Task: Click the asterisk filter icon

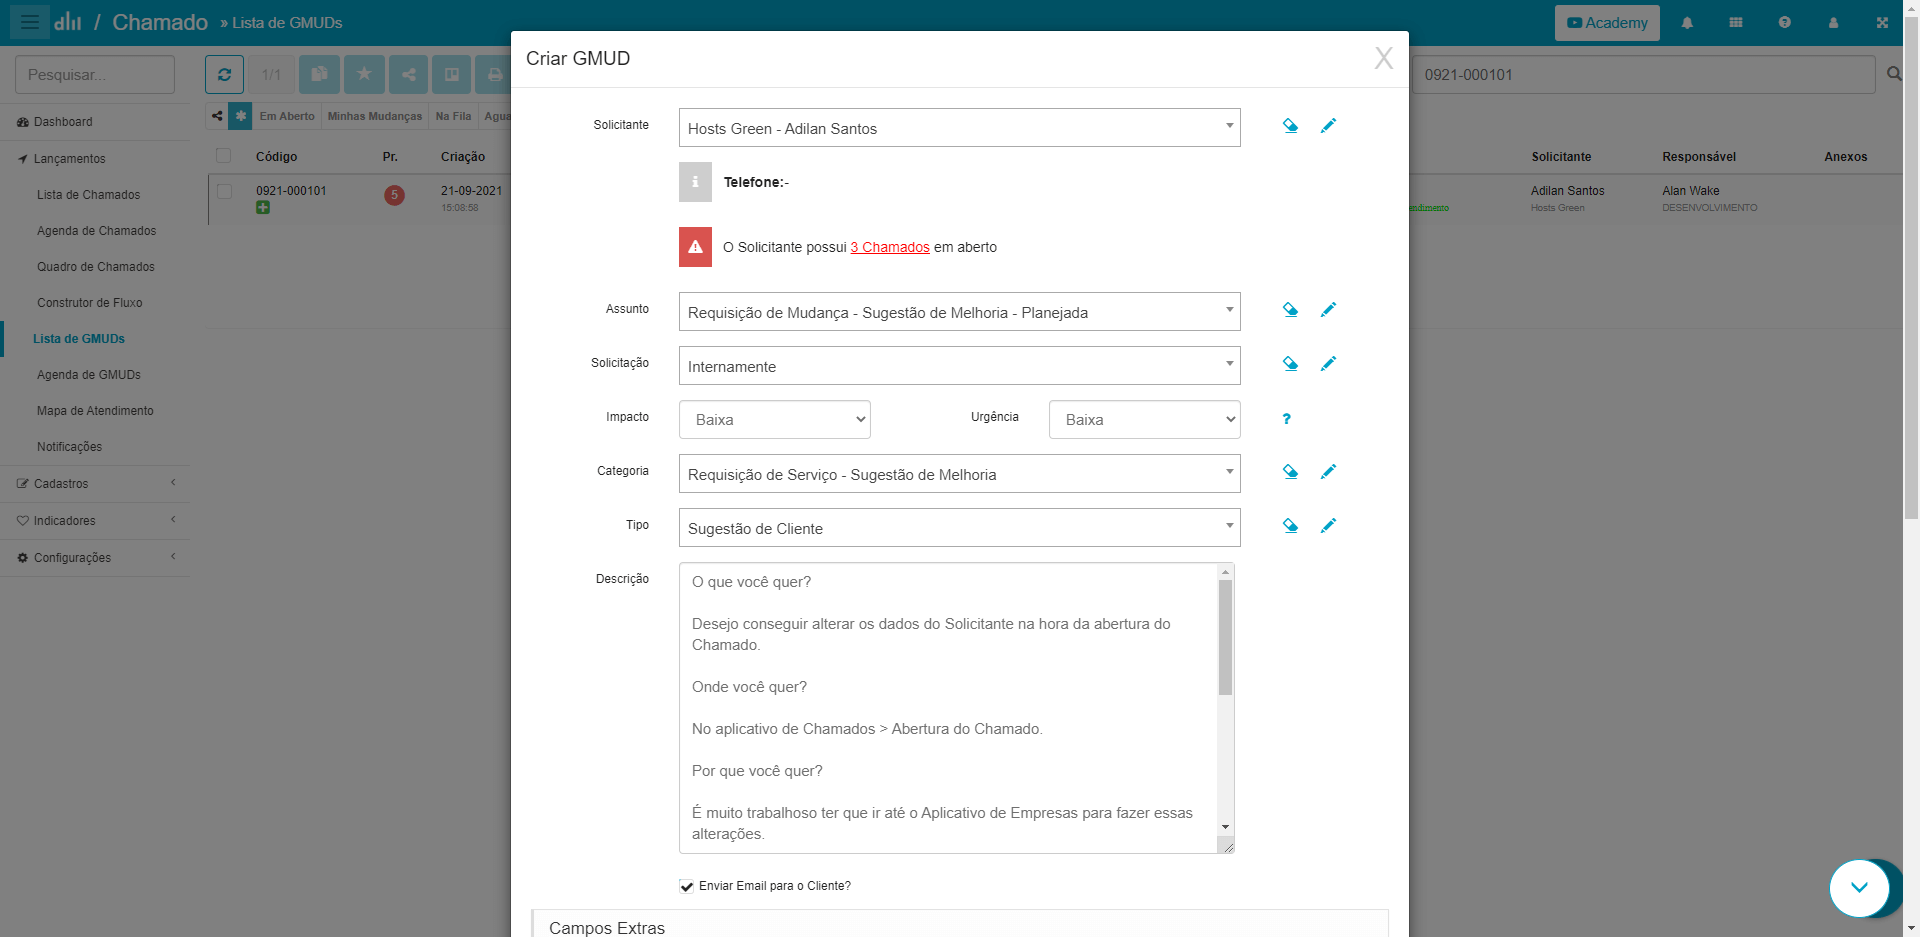Action: pyautogui.click(x=240, y=116)
